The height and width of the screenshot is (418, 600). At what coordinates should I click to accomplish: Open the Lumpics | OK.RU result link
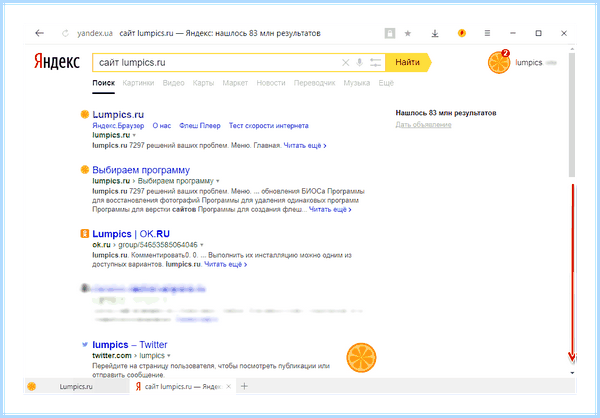tap(131, 234)
